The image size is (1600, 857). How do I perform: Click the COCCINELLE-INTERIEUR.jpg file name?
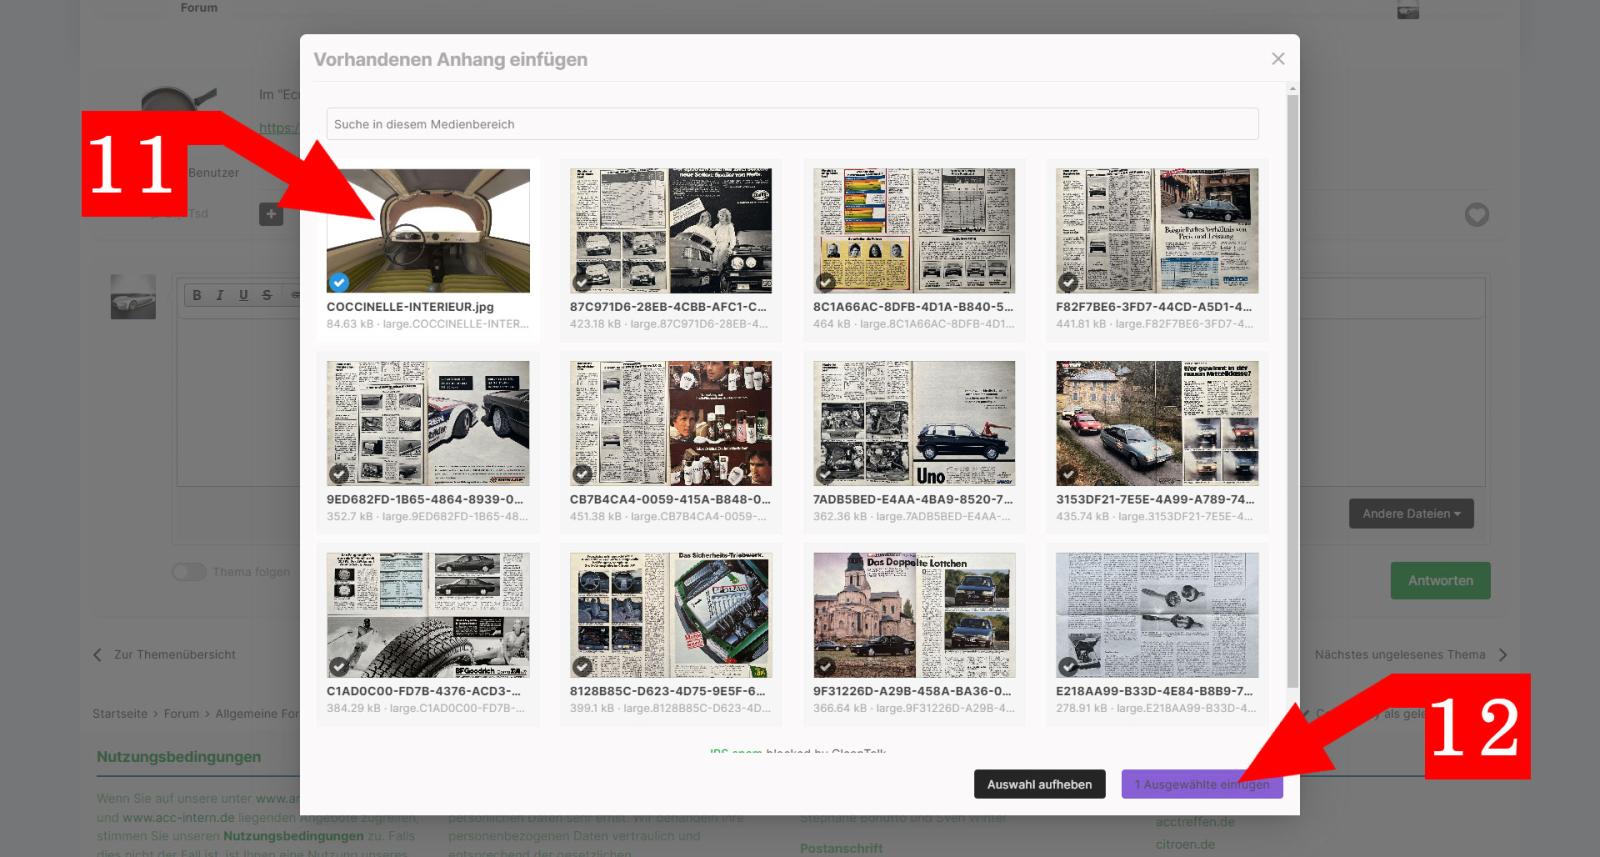tap(410, 307)
